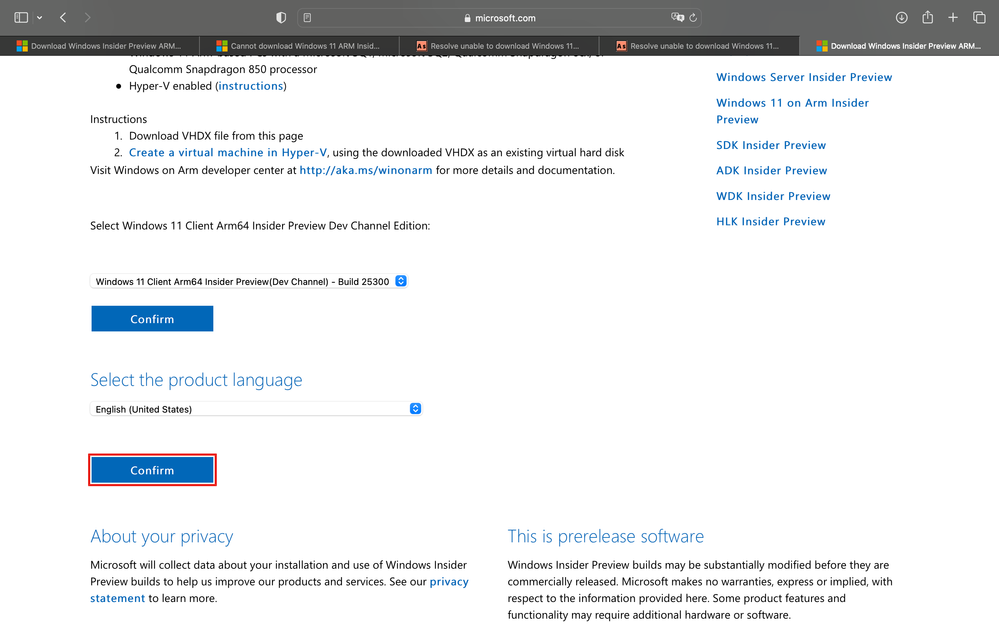Click 'Download VHDX file from this page' text

(216, 136)
